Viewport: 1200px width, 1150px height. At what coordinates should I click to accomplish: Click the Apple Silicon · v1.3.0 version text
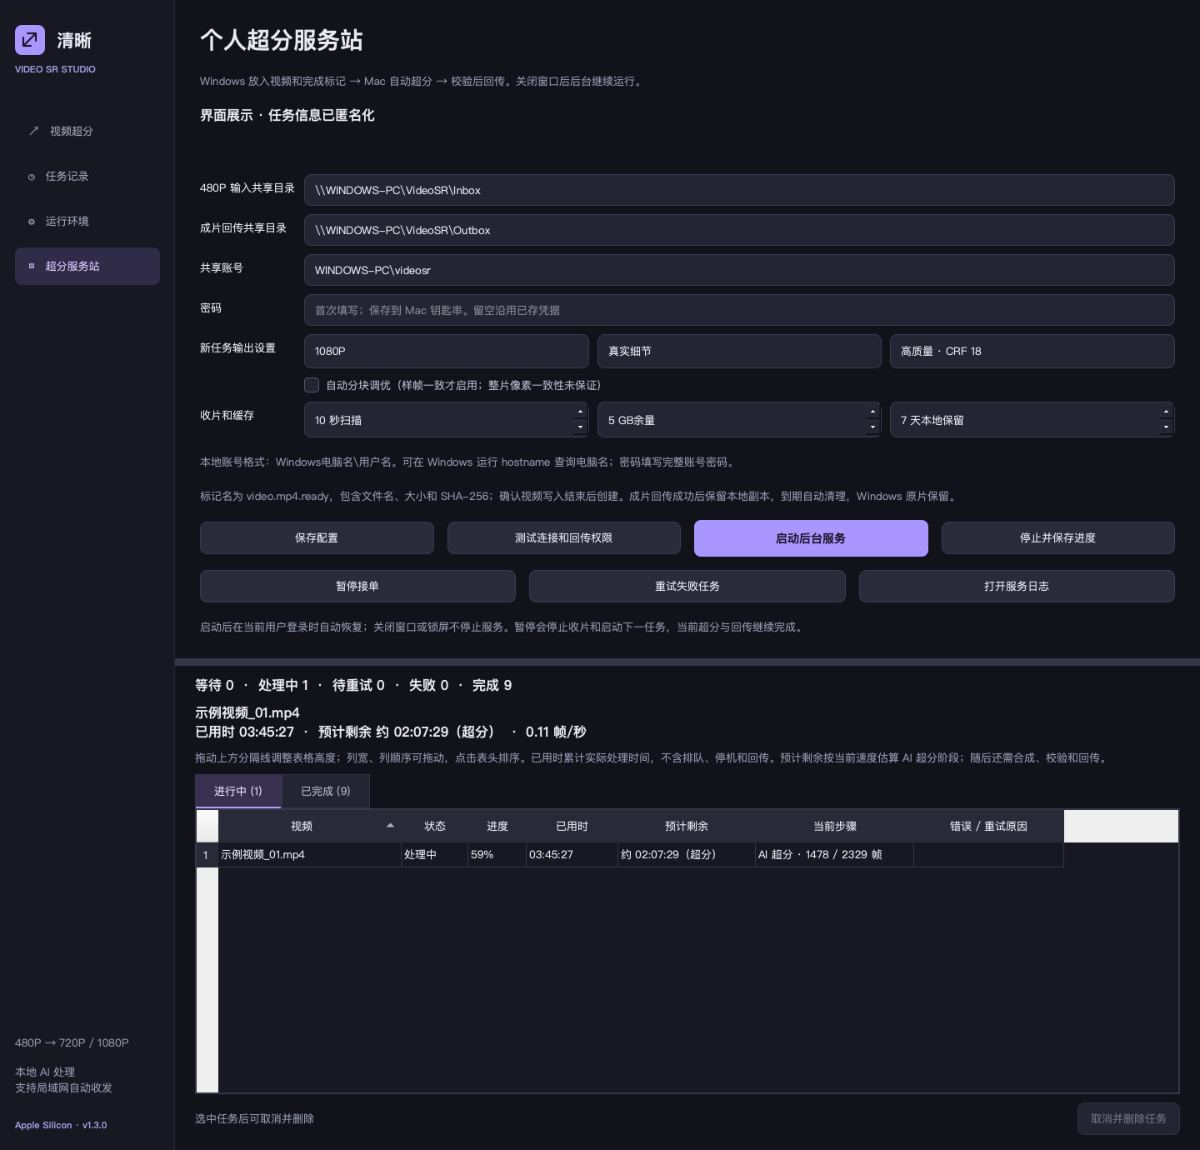61,1125
